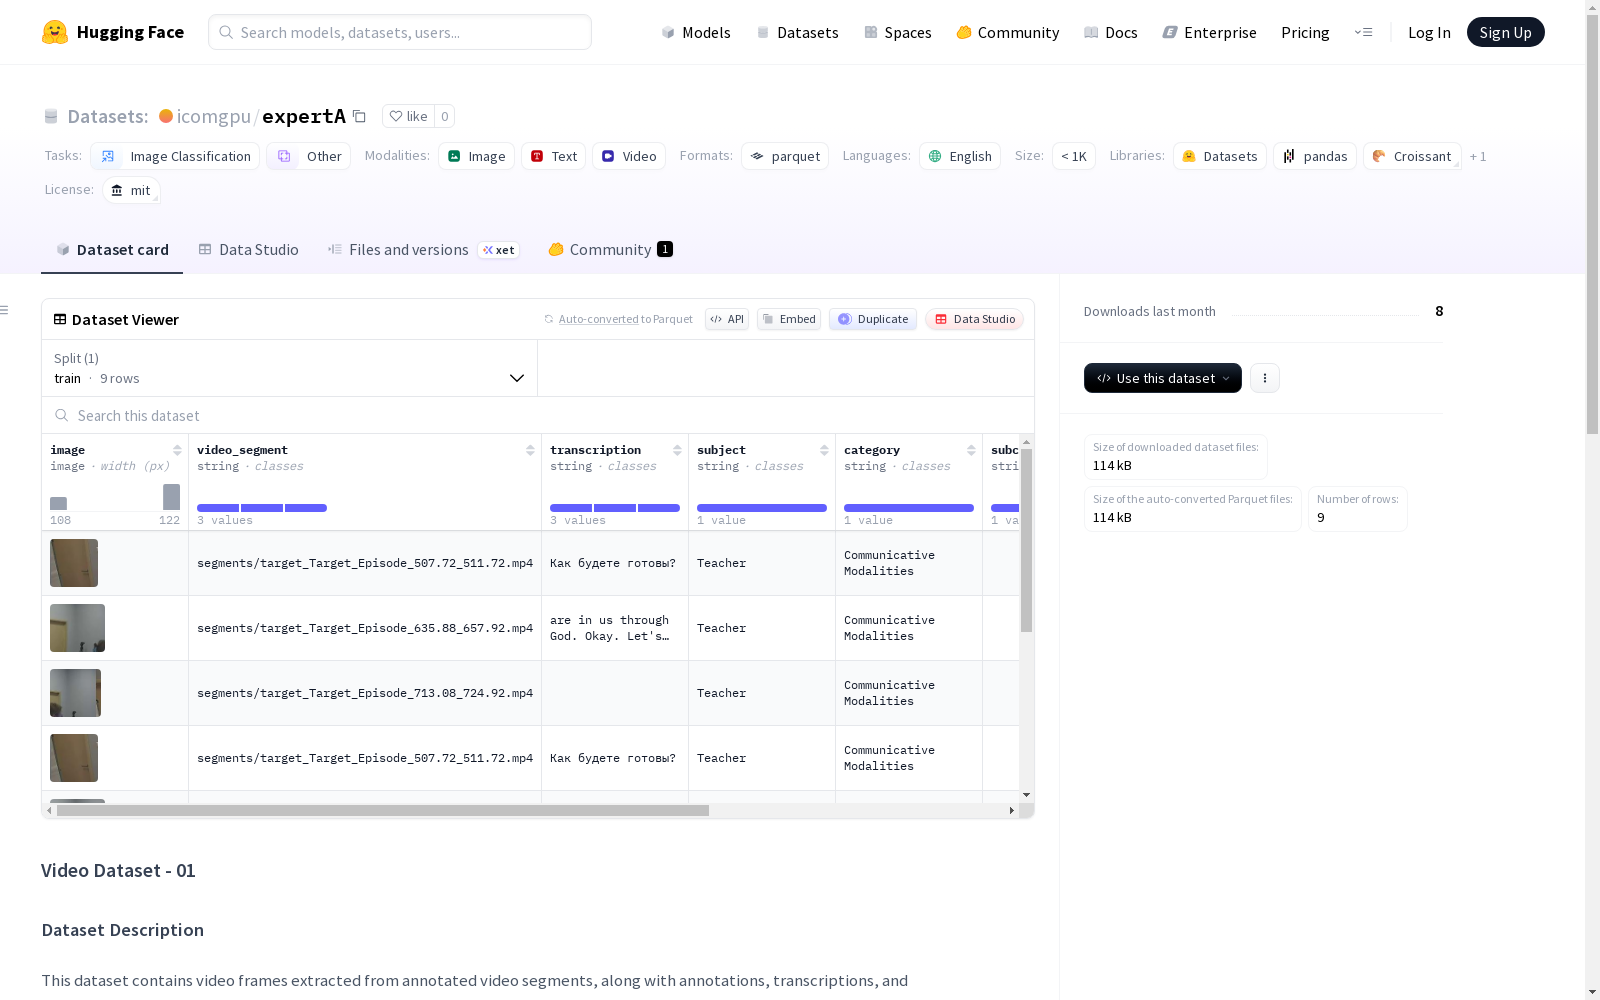The image size is (1600, 1000).
Task: Filter by Text modality tag
Action: [553, 156]
